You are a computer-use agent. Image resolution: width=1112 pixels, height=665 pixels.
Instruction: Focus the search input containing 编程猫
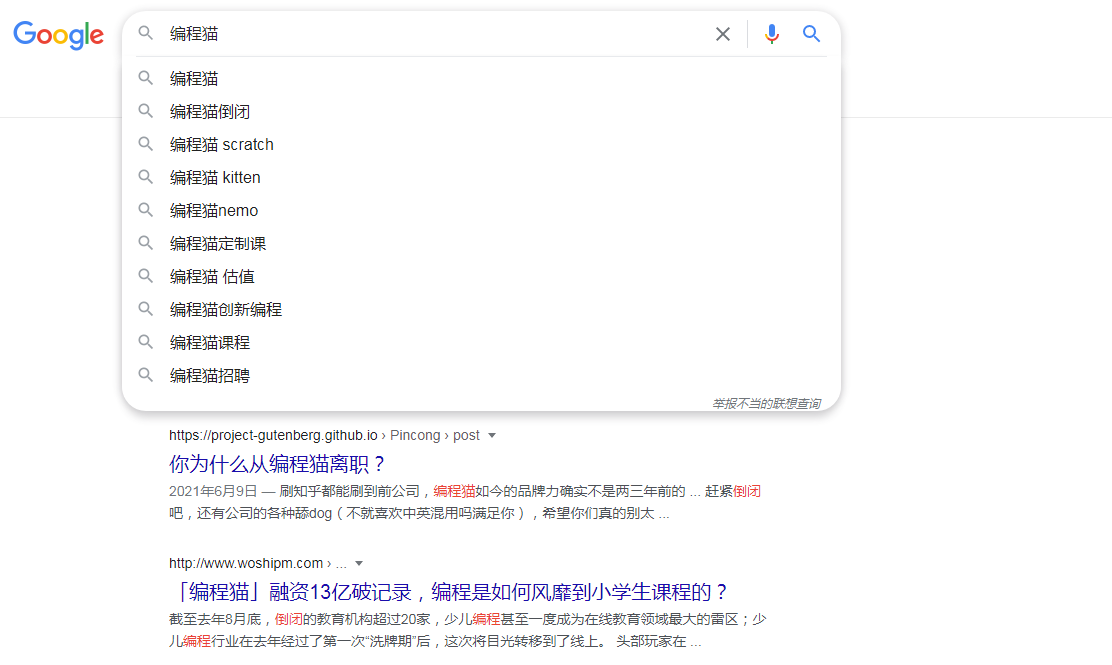(436, 33)
